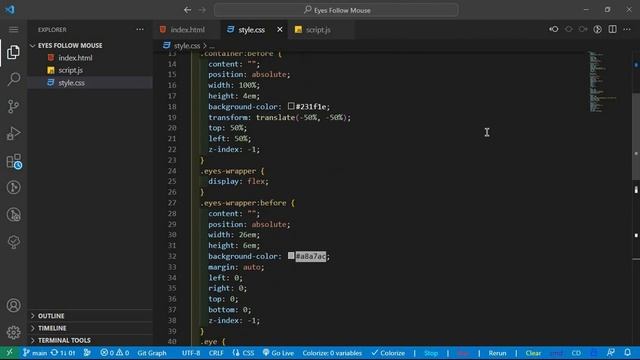
Task: Click the line 'display: flex;'
Action: point(238,181)
